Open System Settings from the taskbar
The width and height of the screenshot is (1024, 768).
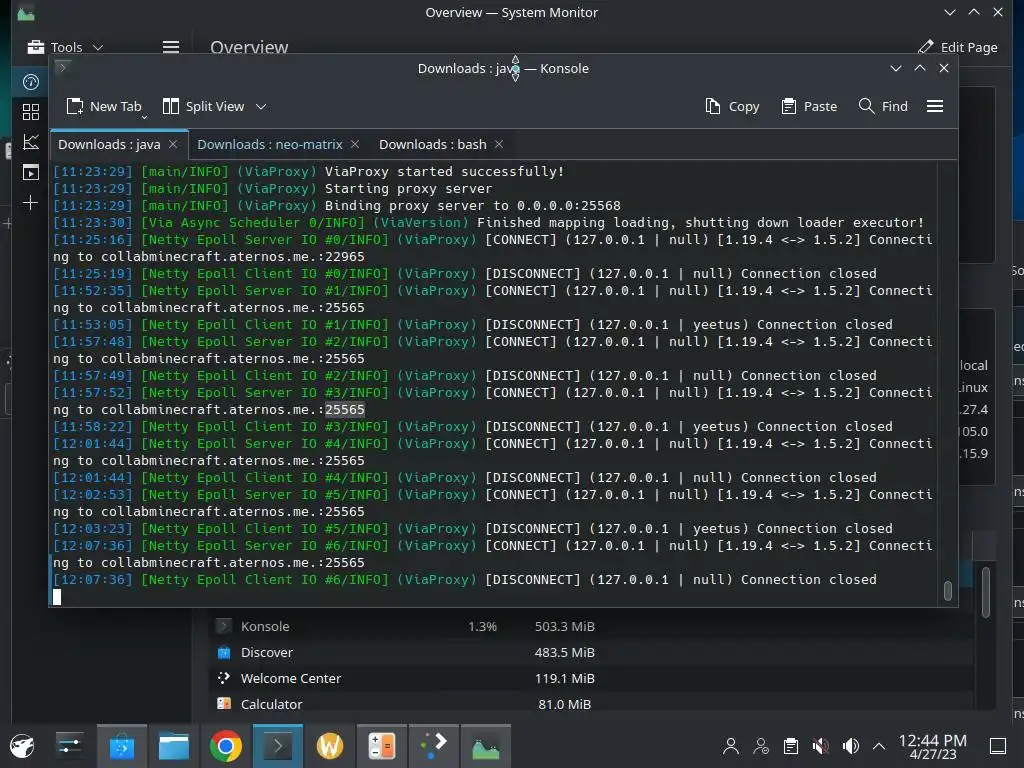click(69, 746)
